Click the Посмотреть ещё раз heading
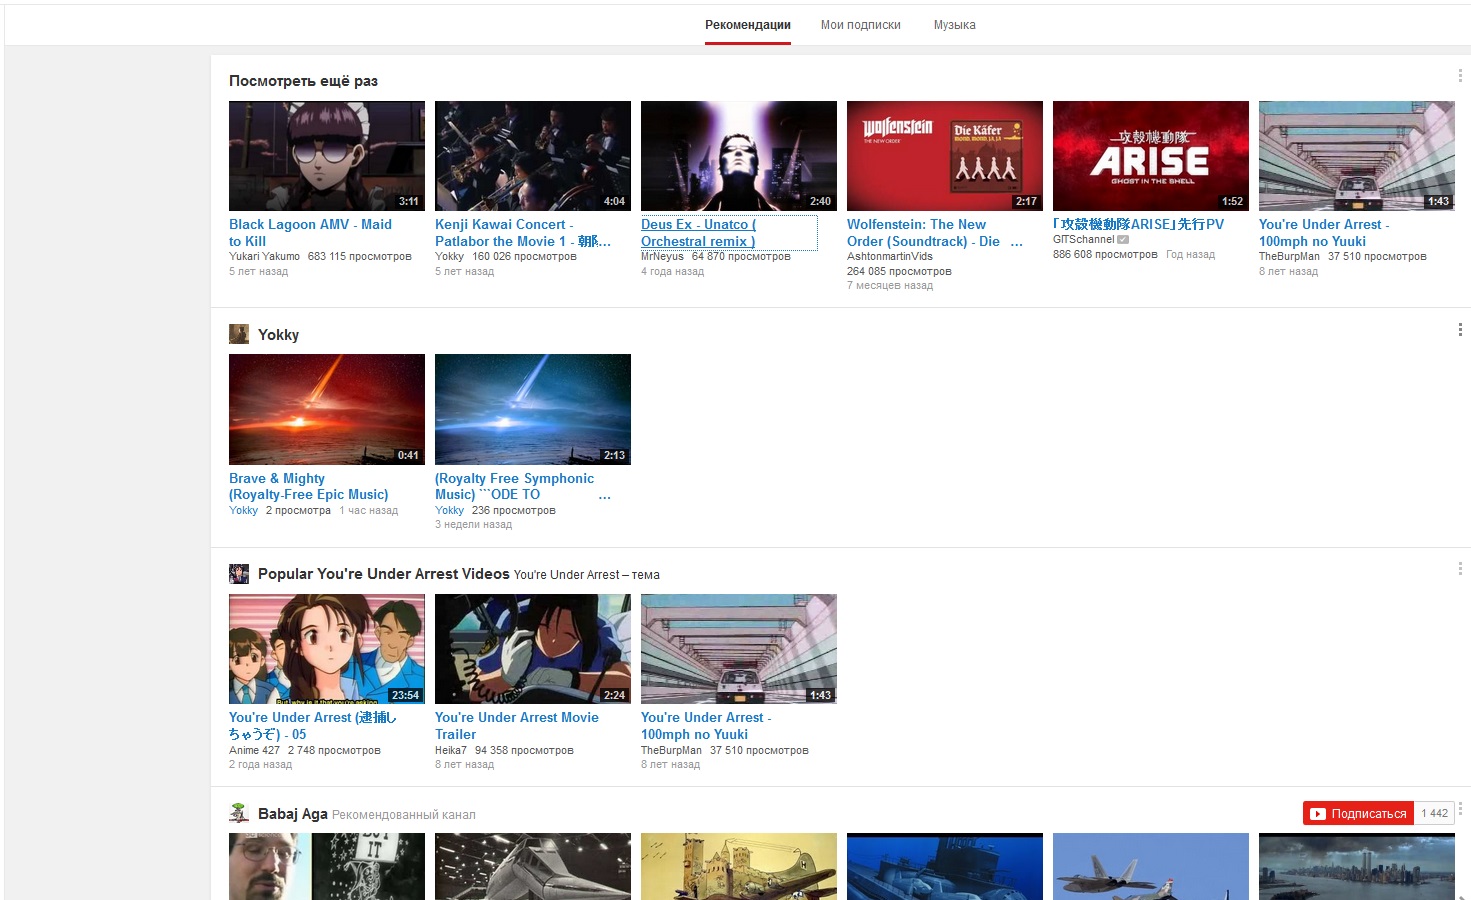The height and width of the screenshot is (900, 1471). (x=303, y=80)
